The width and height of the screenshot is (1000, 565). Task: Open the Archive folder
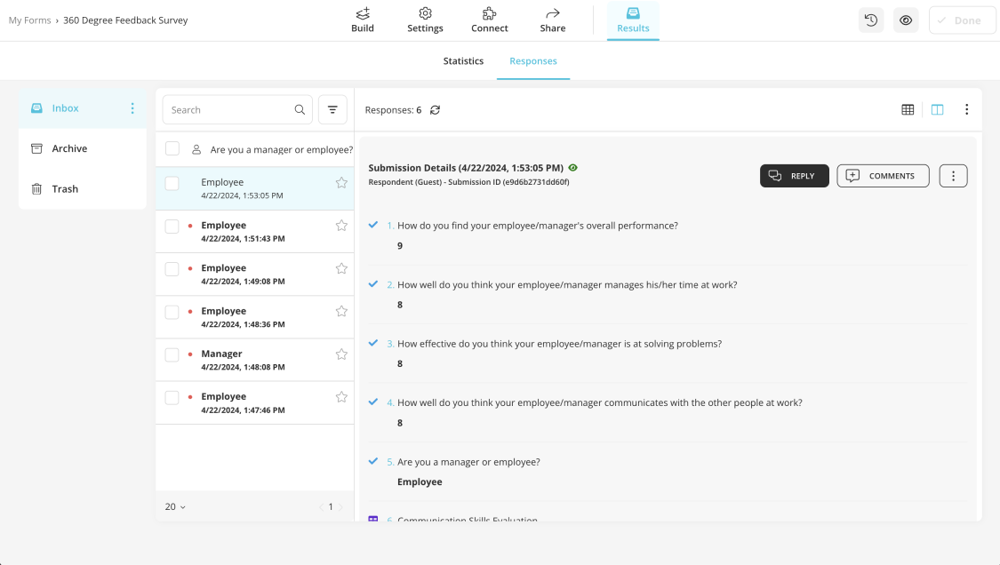(x=69, y=148)
